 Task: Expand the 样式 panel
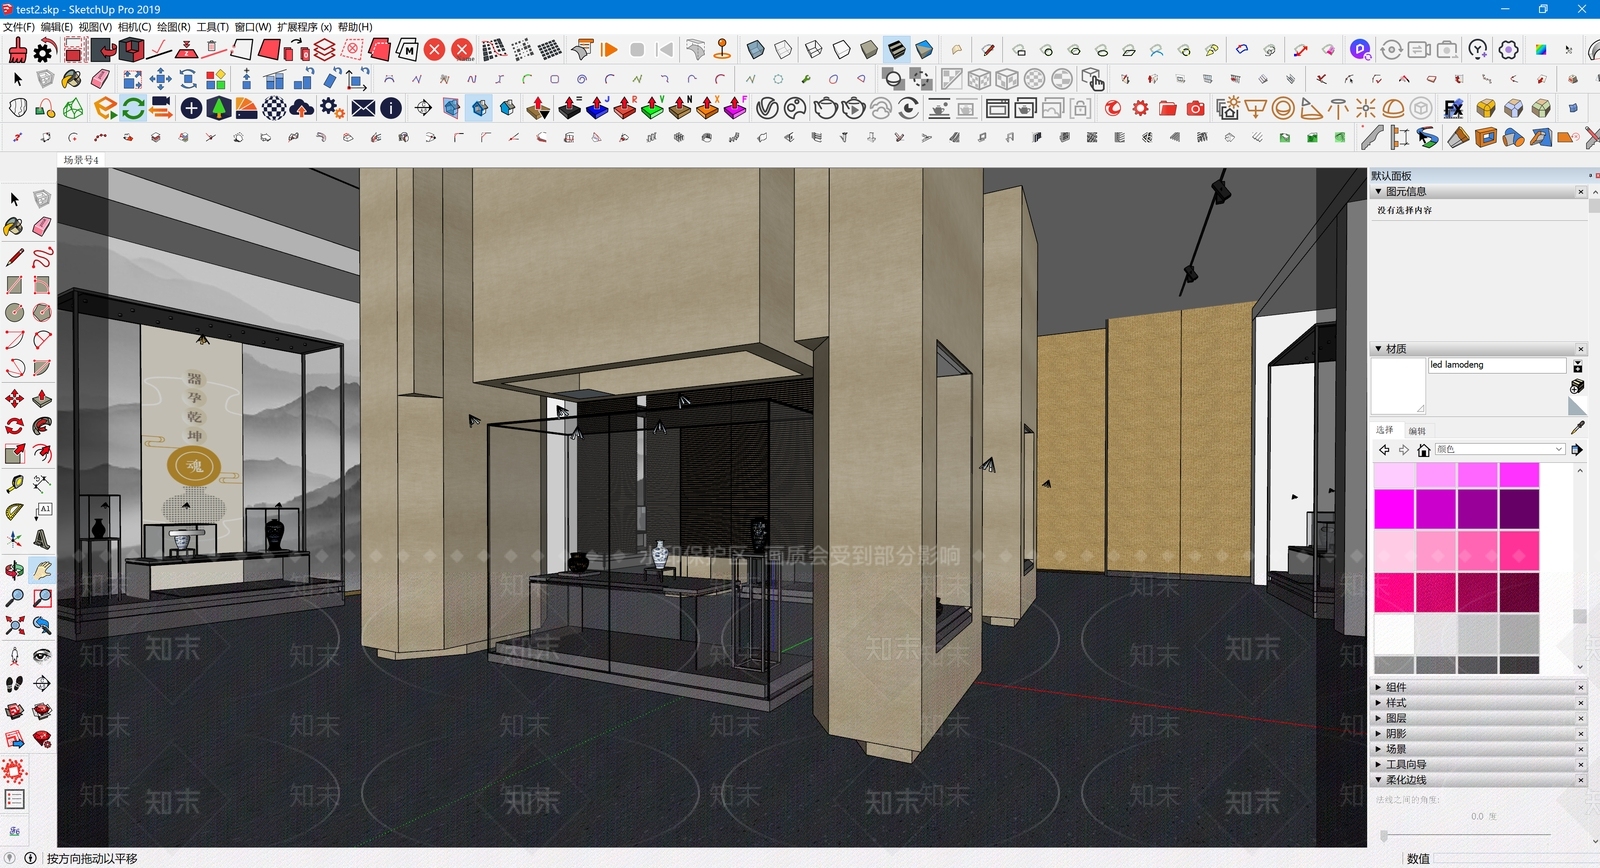[x=1478, y=703]
